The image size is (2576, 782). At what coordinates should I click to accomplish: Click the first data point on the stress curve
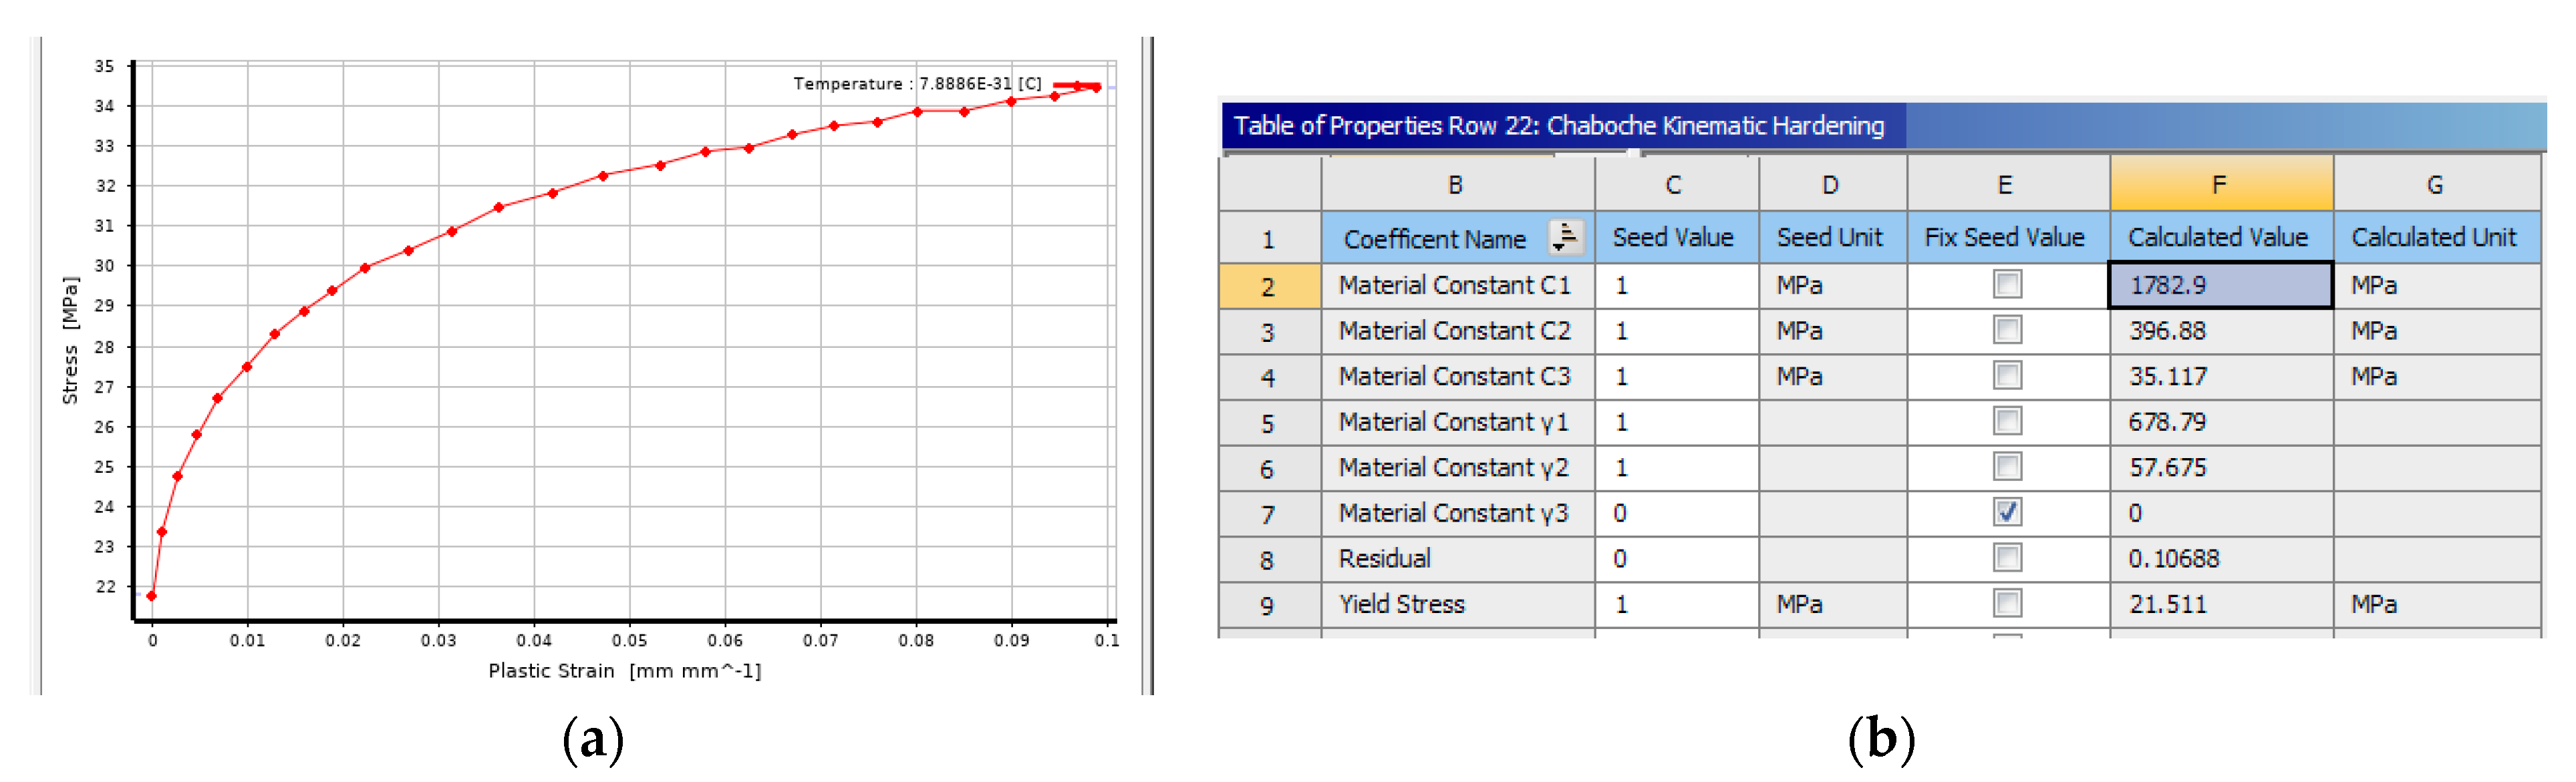152,596
